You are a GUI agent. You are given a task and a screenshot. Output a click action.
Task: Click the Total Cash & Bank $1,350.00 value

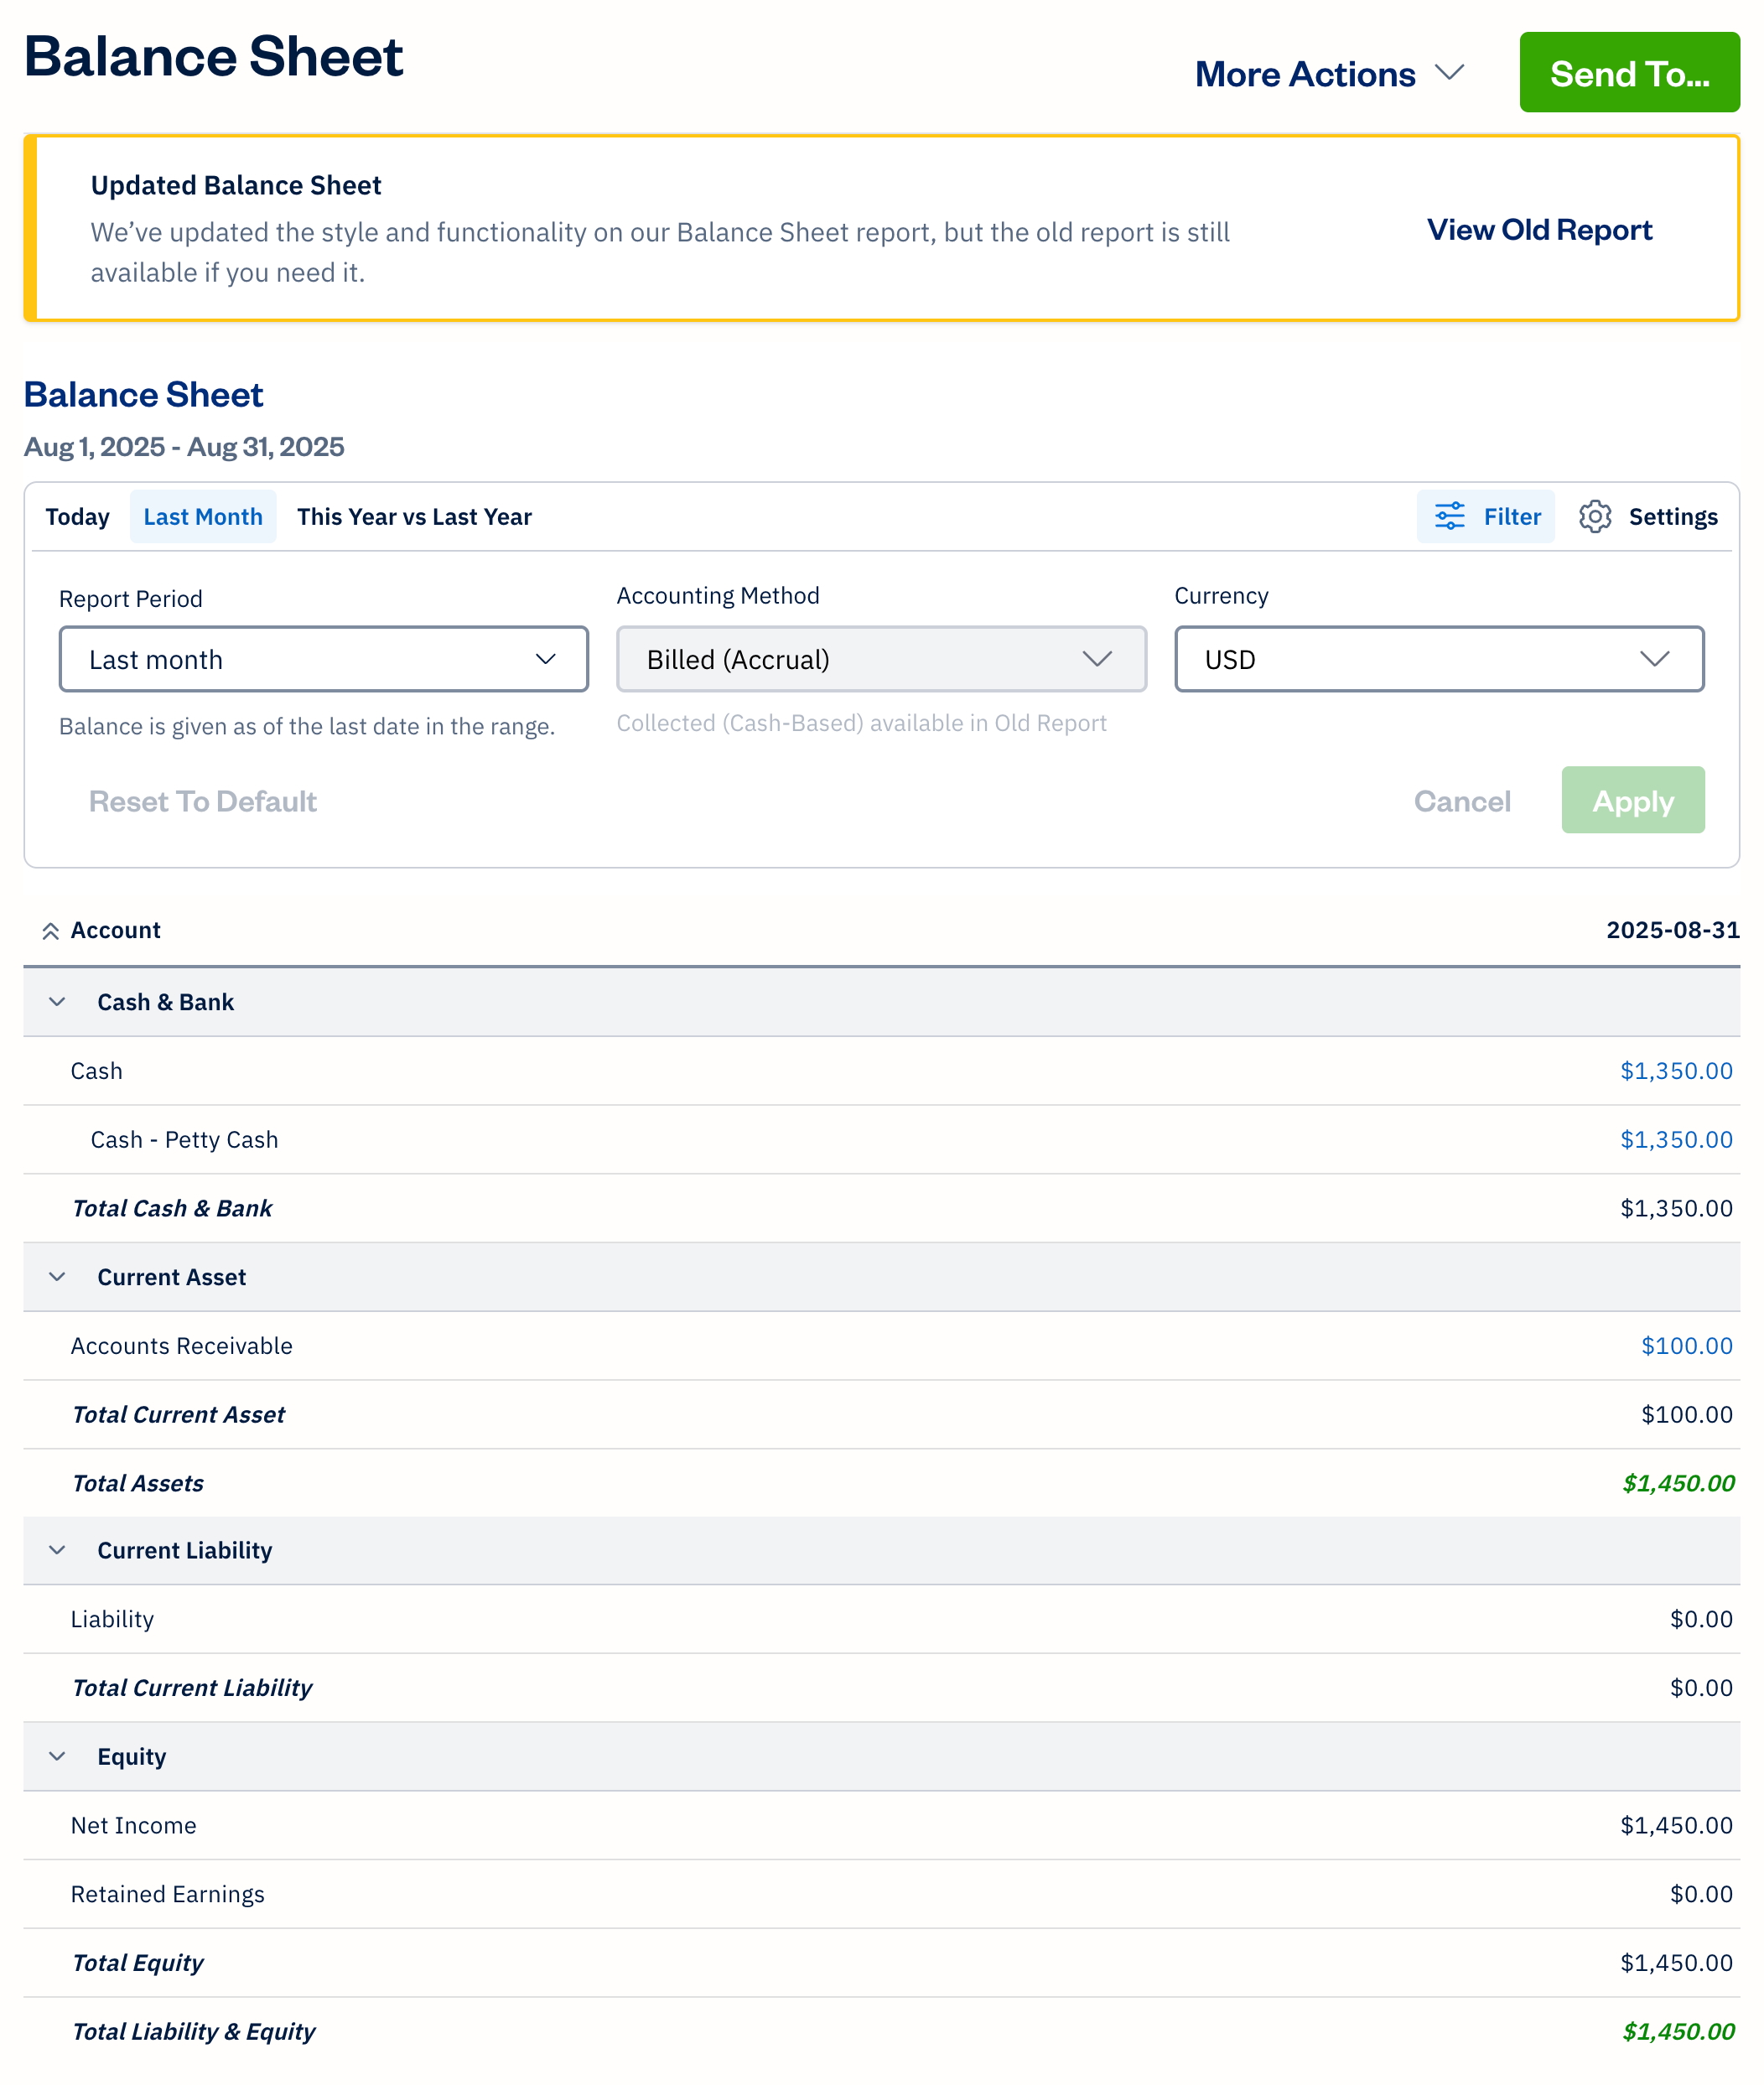(1676, 1208)
